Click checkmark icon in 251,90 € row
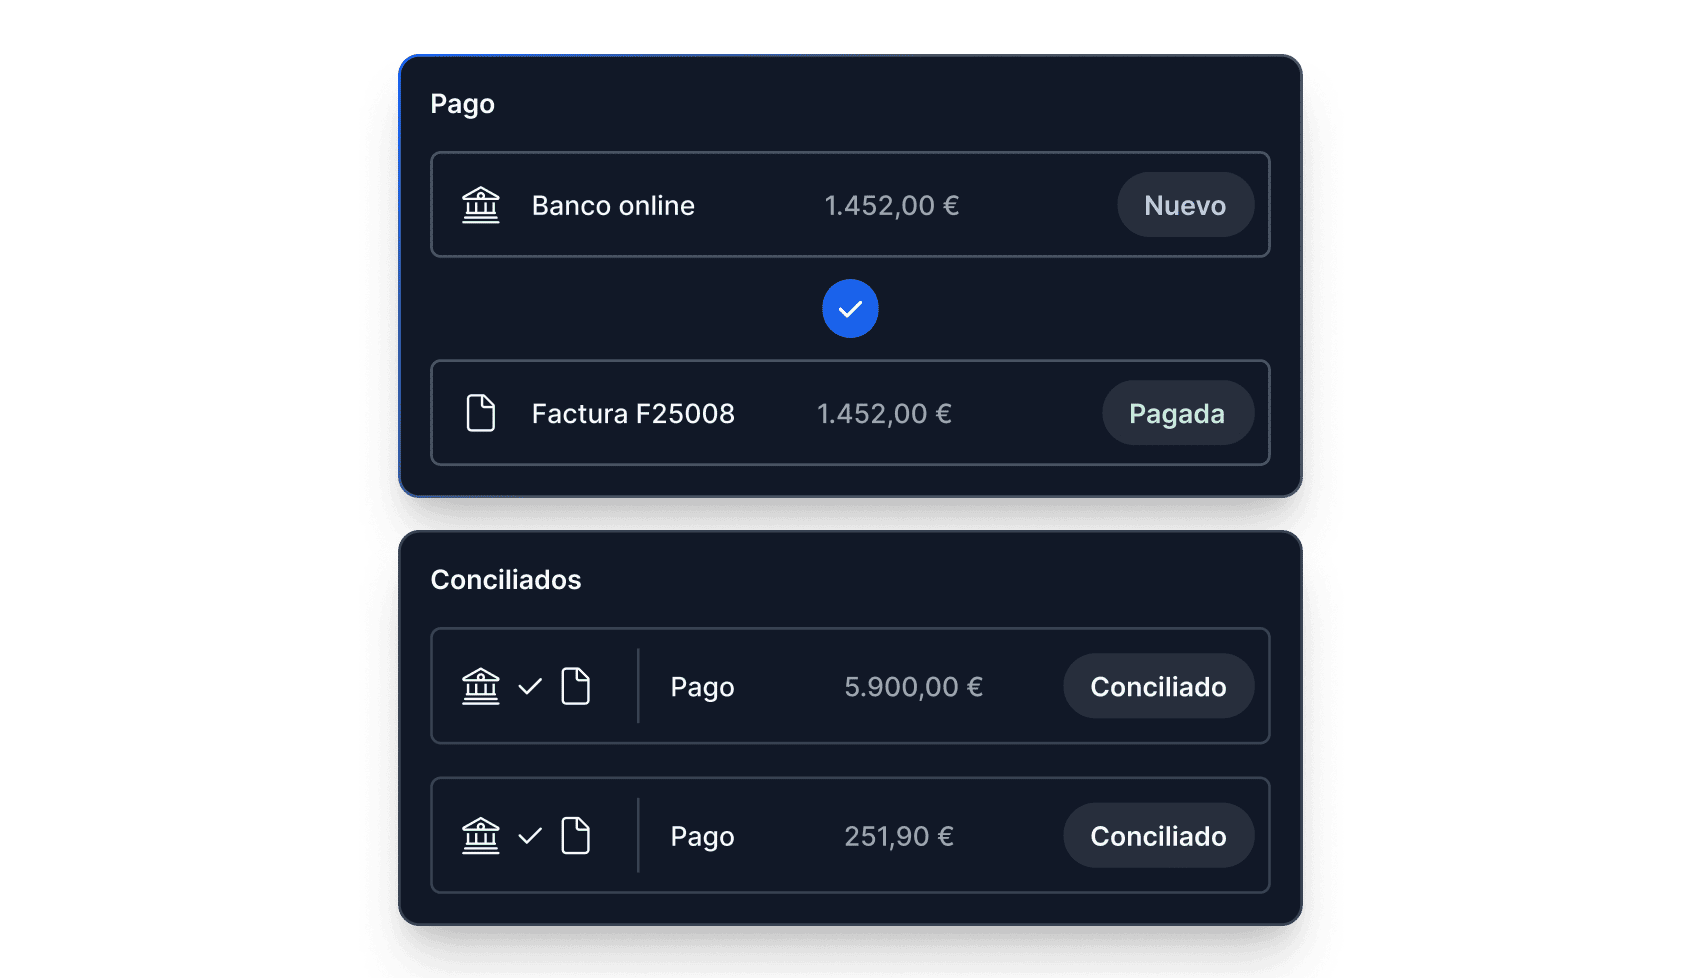The width and height of the screenshot is (1701, 978). click(530, 835)
